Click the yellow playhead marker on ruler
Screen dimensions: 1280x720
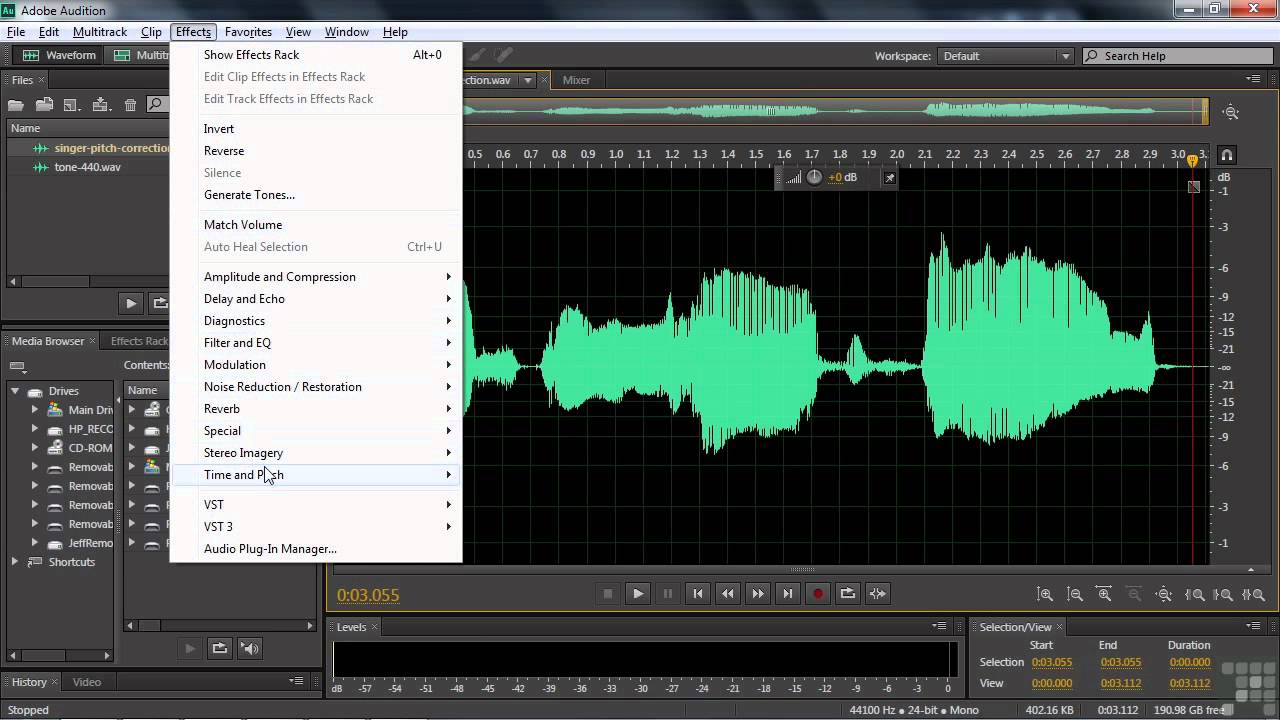[1192, 160]
